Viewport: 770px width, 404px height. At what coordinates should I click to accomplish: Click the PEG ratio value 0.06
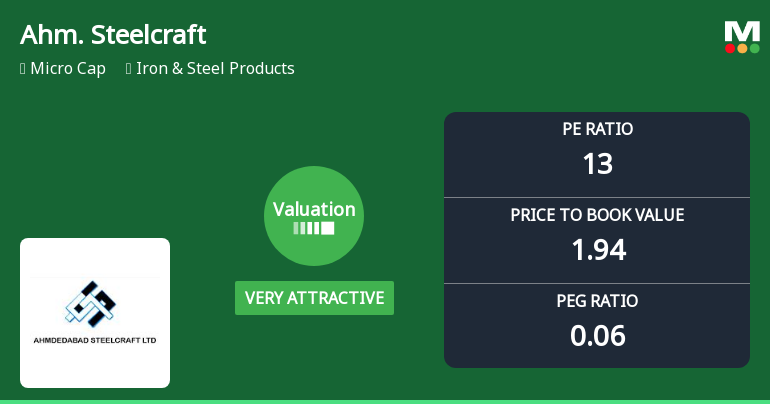[597, 336]
